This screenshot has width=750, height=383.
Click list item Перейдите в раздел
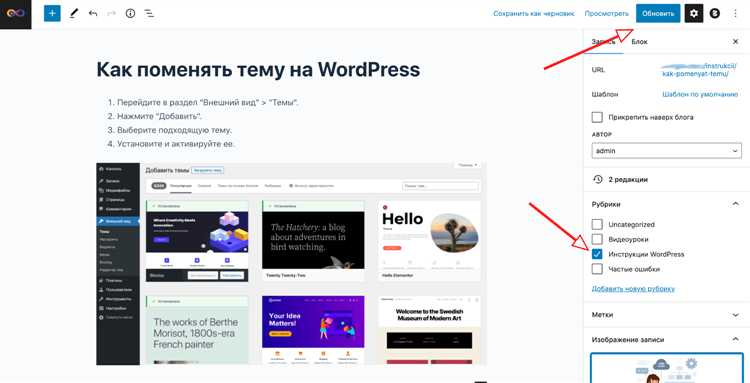208,103
